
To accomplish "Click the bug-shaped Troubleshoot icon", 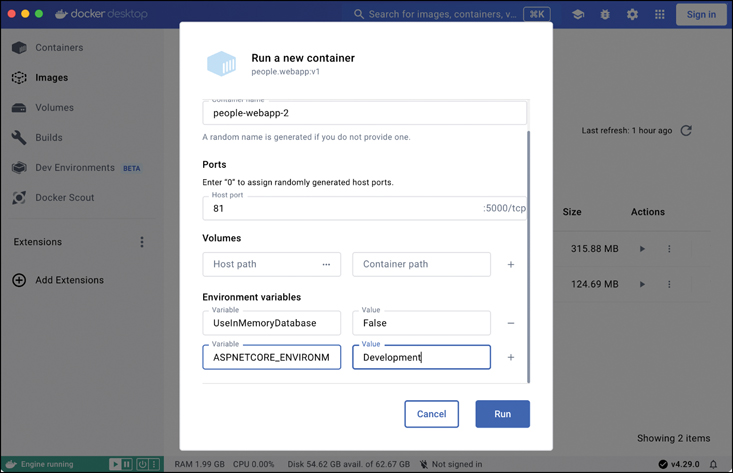I will [x=605, y=15].
